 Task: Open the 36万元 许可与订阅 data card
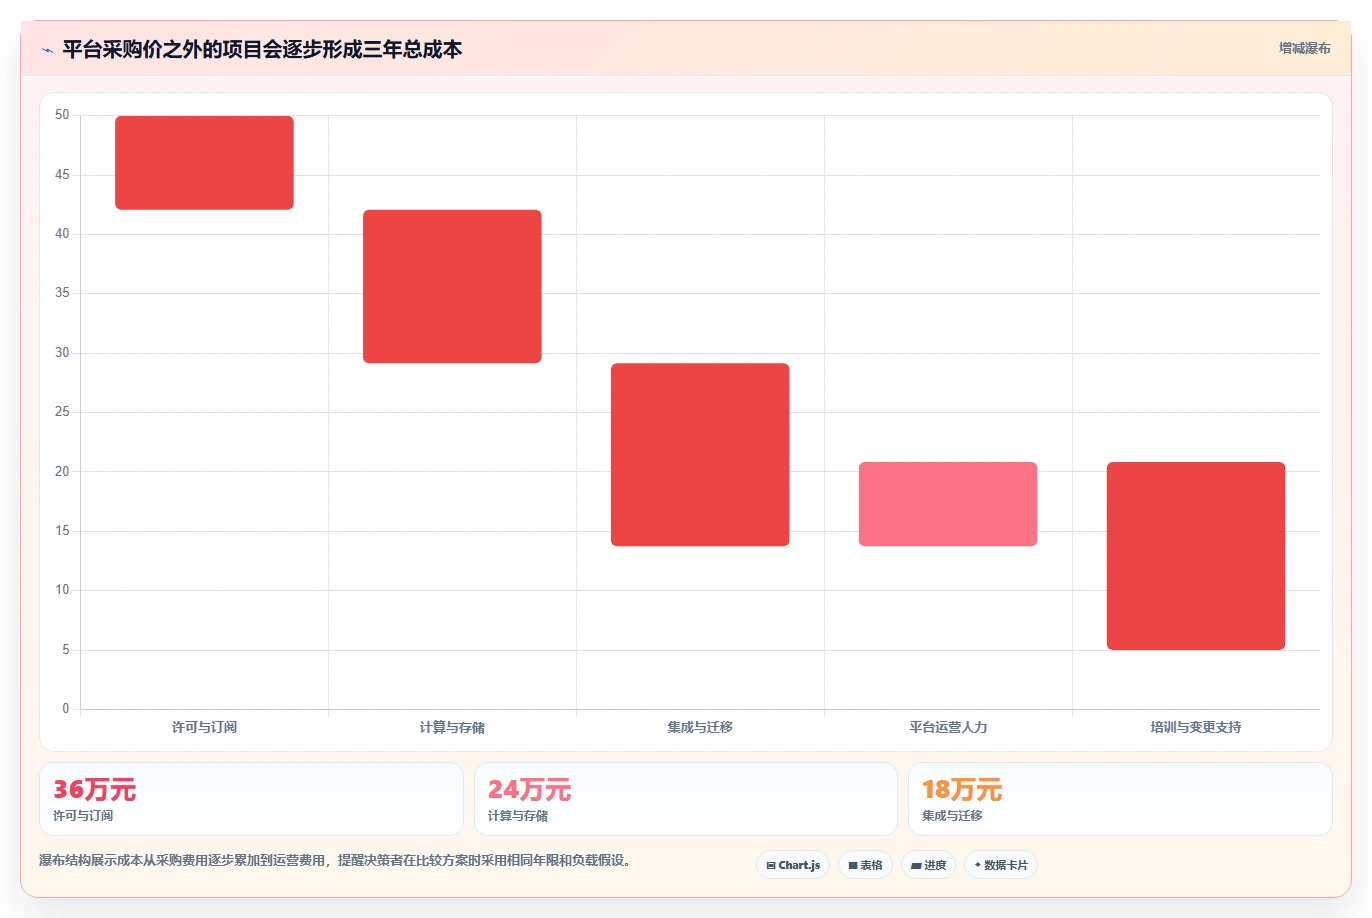coord(251,799)
